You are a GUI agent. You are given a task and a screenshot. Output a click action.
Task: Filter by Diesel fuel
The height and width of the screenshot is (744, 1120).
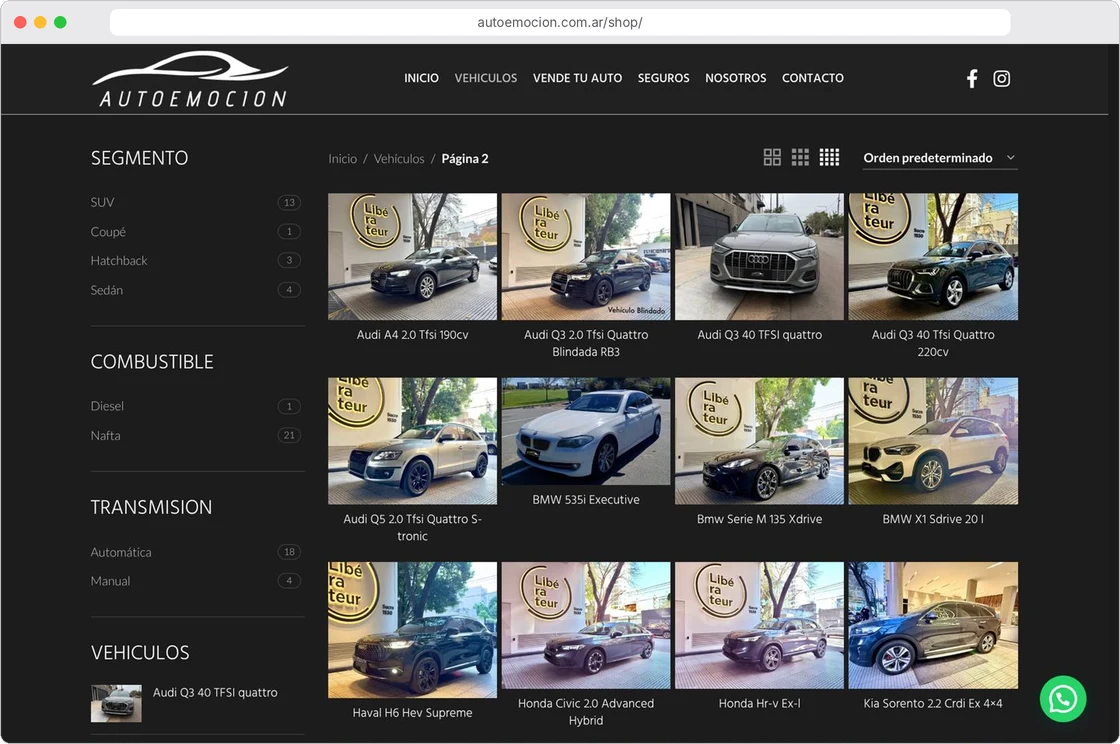pyautogui.click(x=107, y=406)
